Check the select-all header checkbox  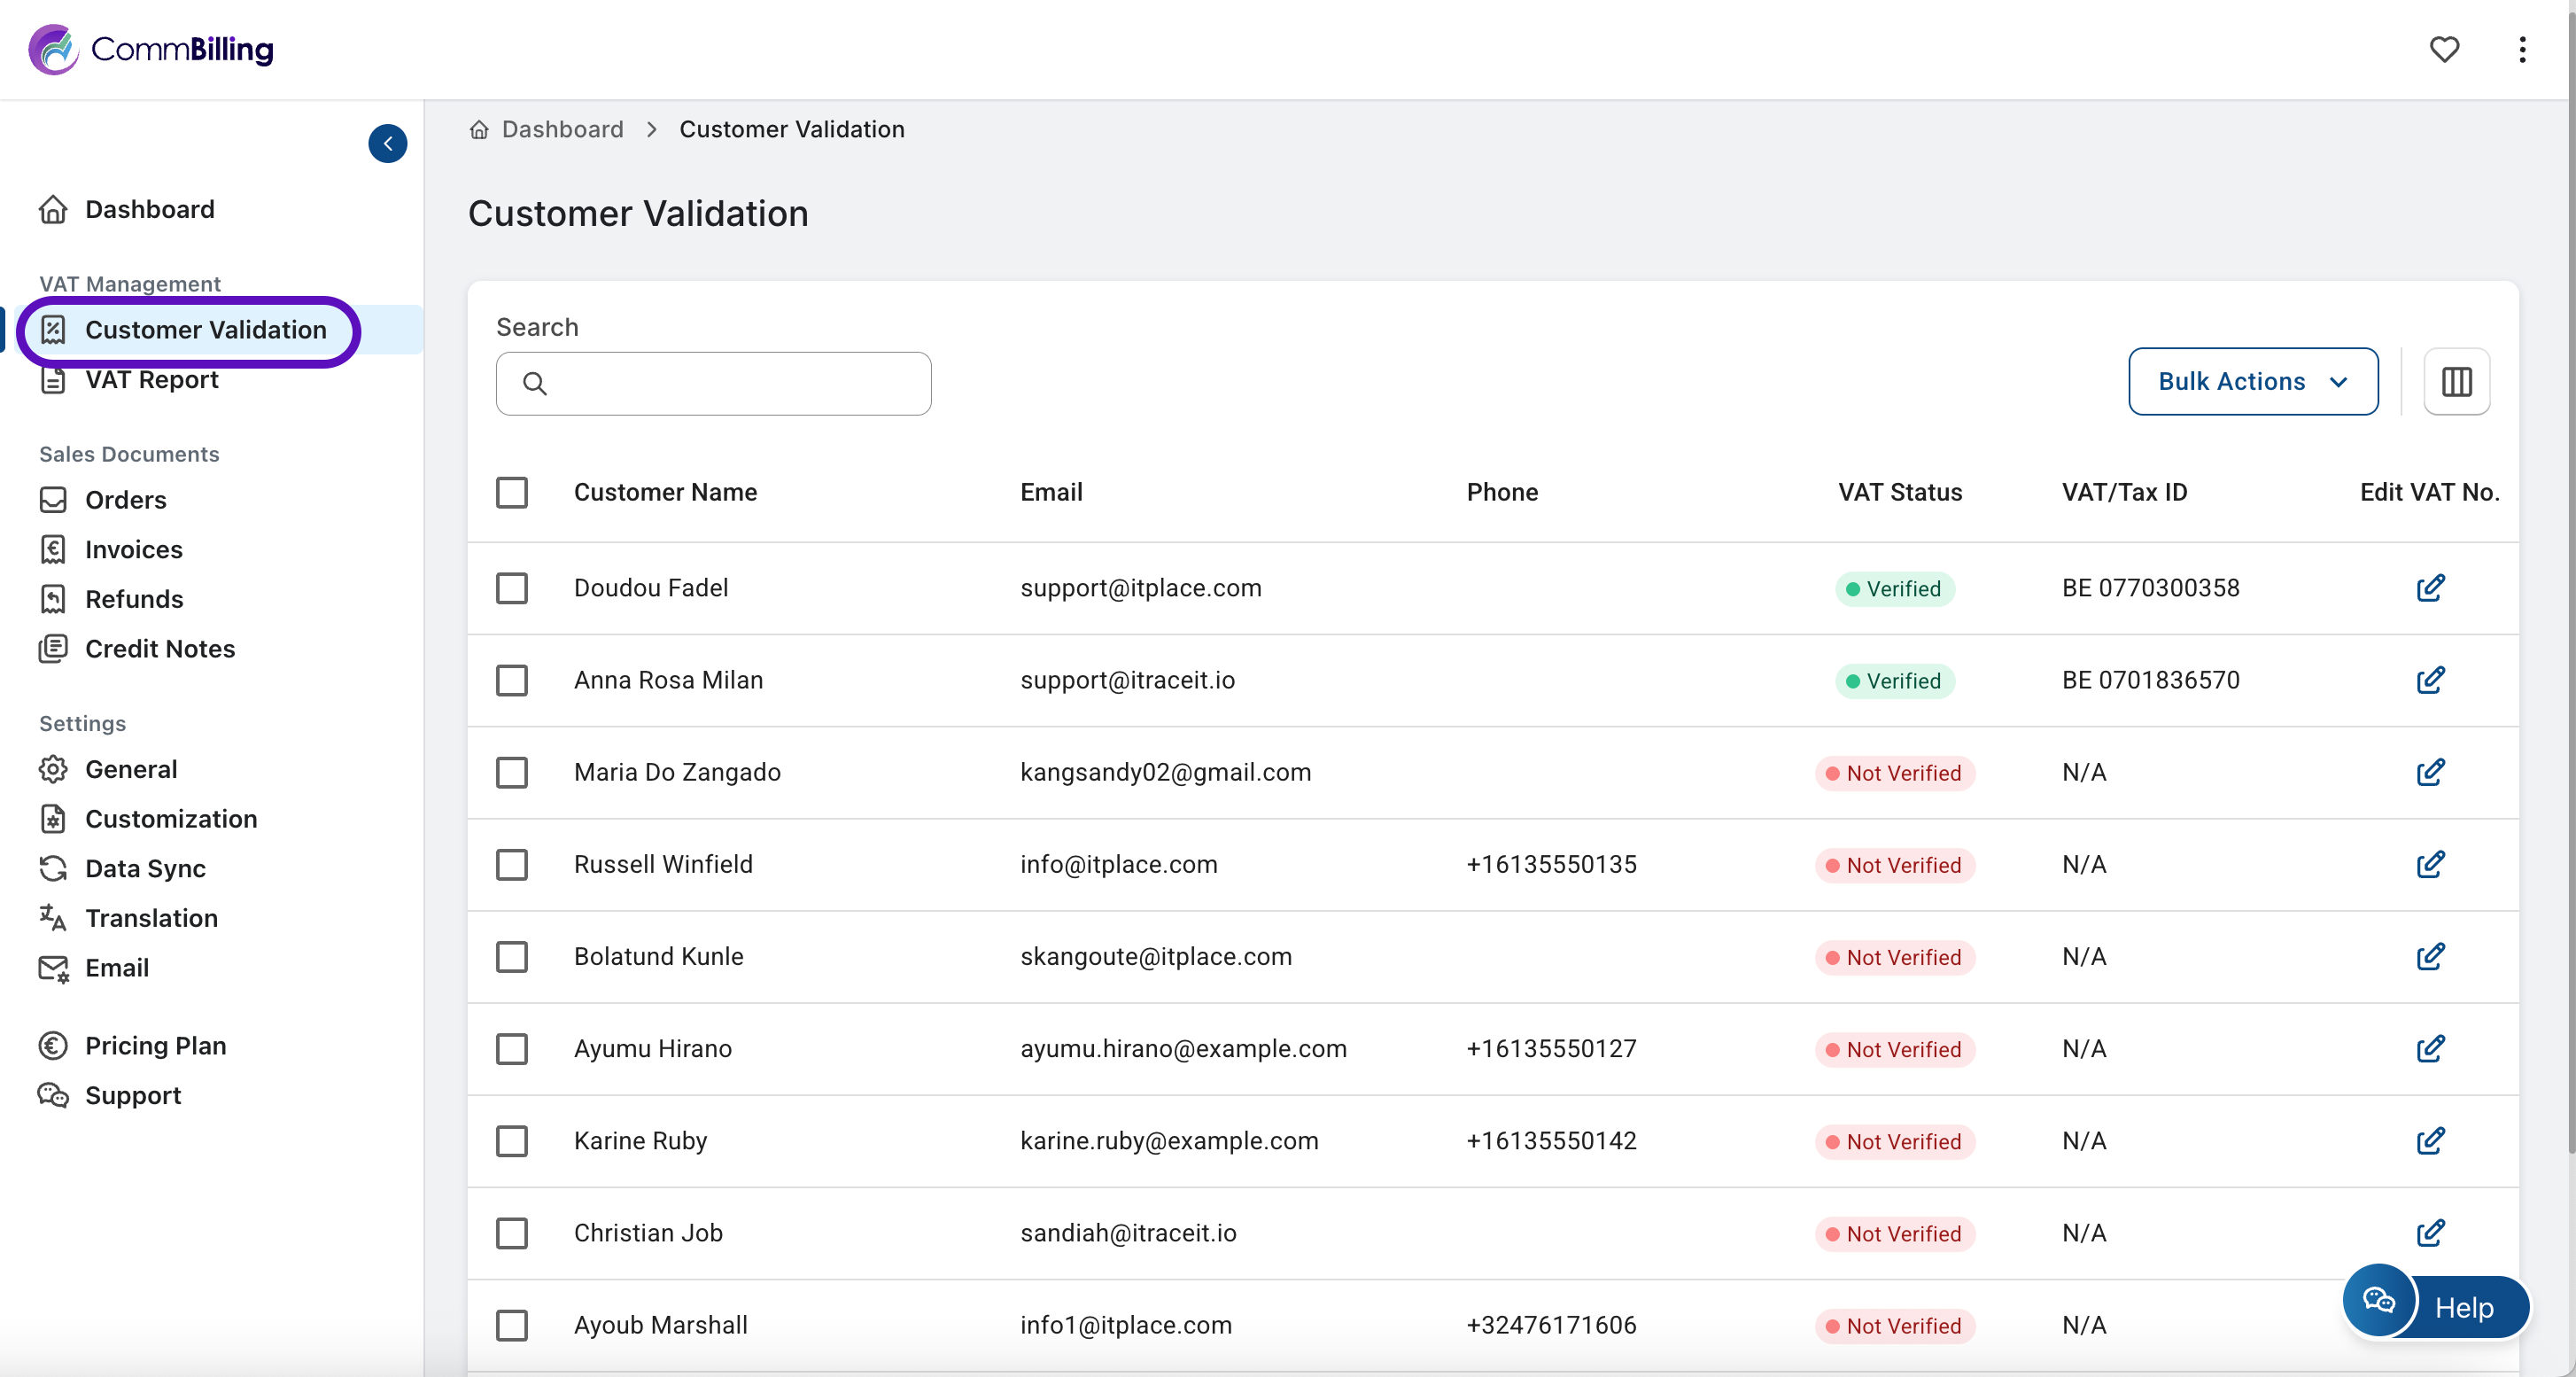[x=512, y=492]
